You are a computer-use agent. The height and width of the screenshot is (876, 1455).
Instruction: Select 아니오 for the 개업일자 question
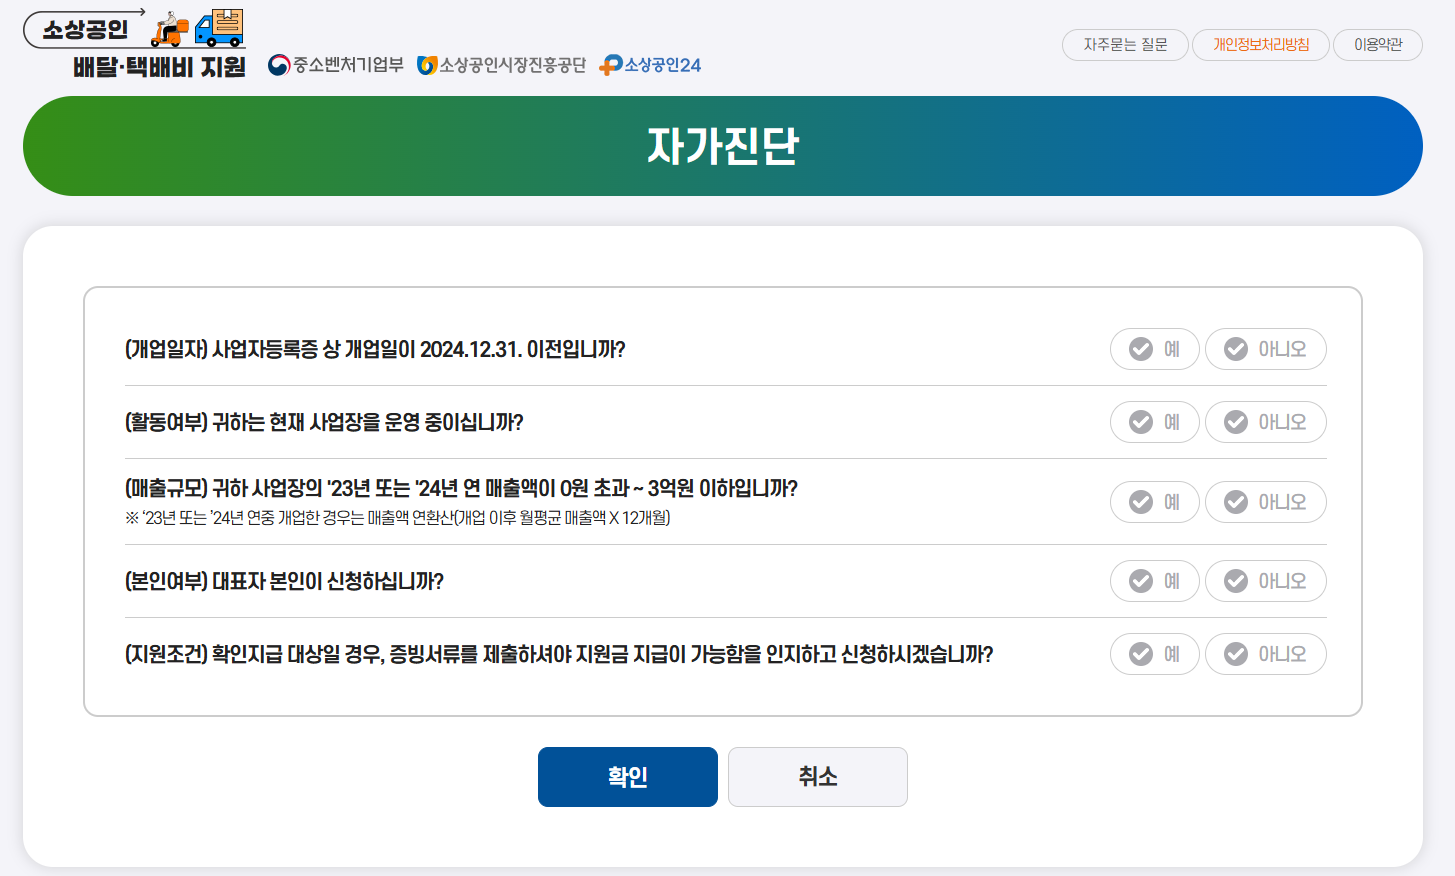(1265, 349)
